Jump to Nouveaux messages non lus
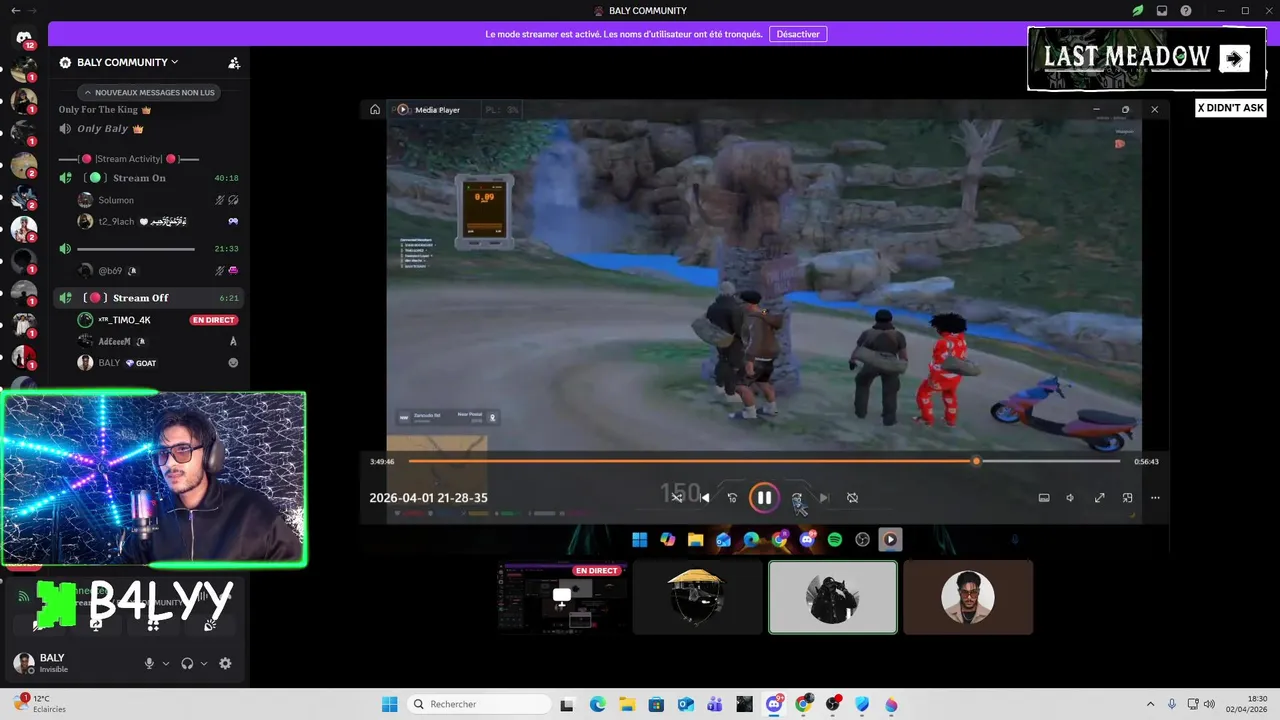Image resolution: width=1280 pixels, height=720 pixels. (149, 92)
